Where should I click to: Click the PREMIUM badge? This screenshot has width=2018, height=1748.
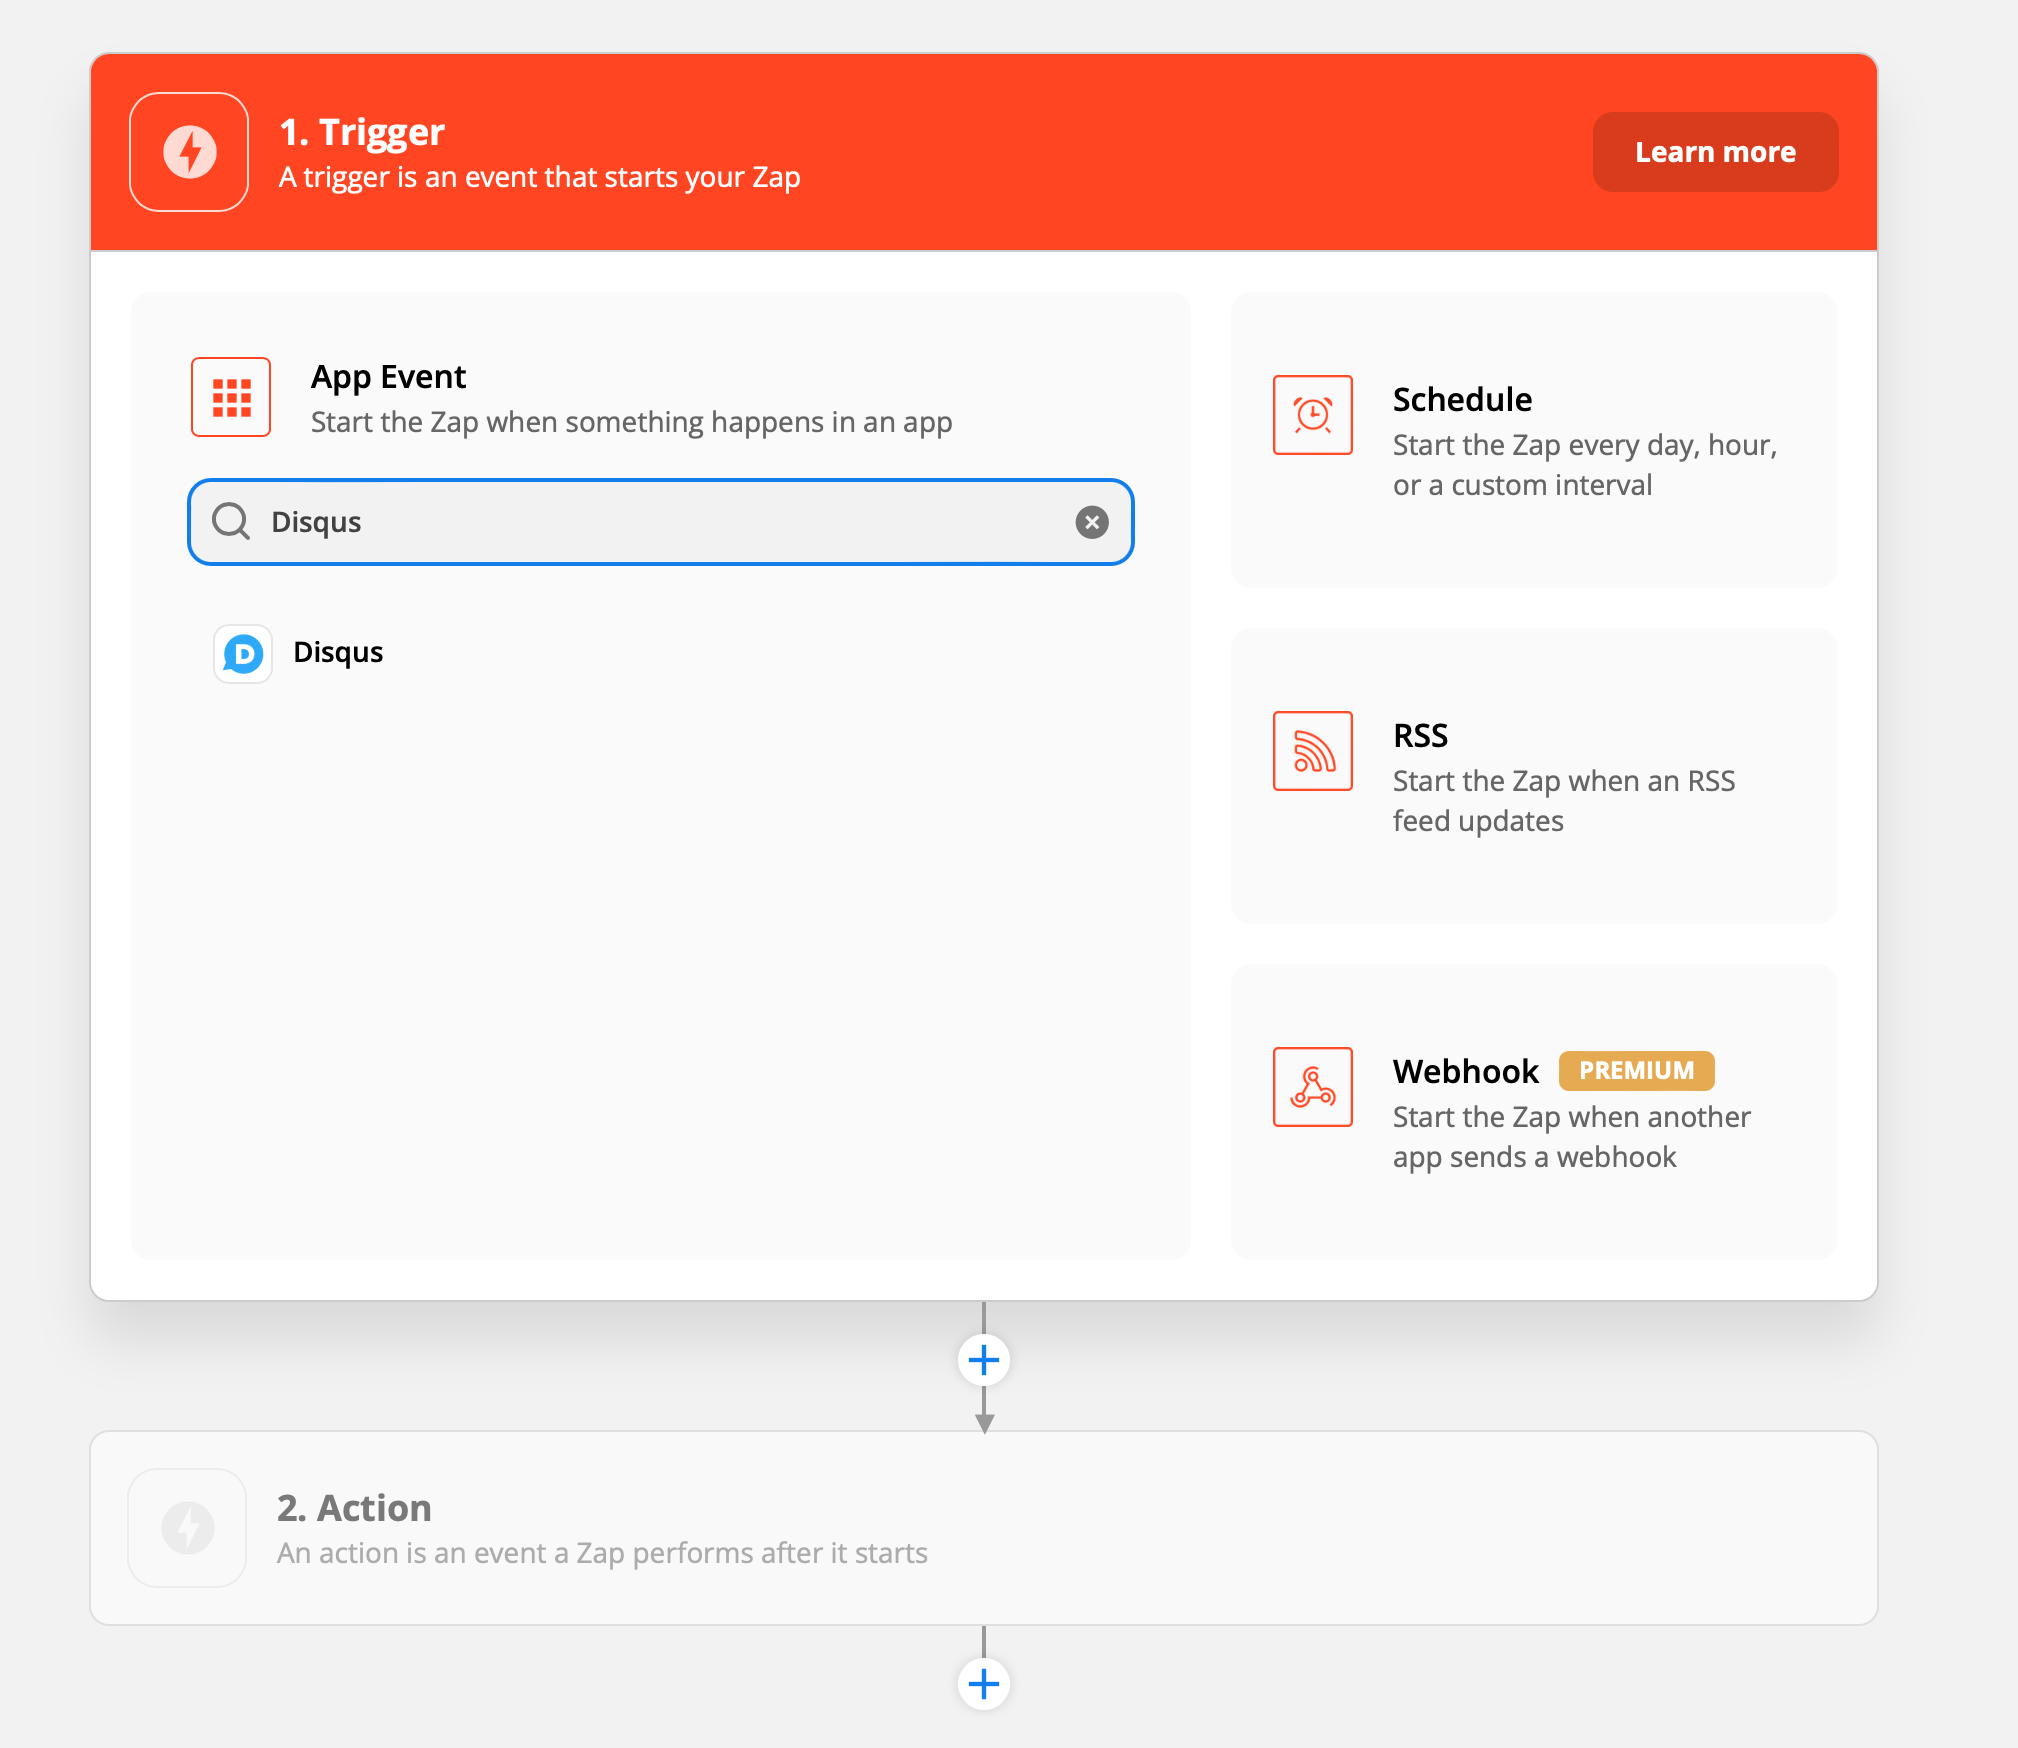(1636, 1071)
